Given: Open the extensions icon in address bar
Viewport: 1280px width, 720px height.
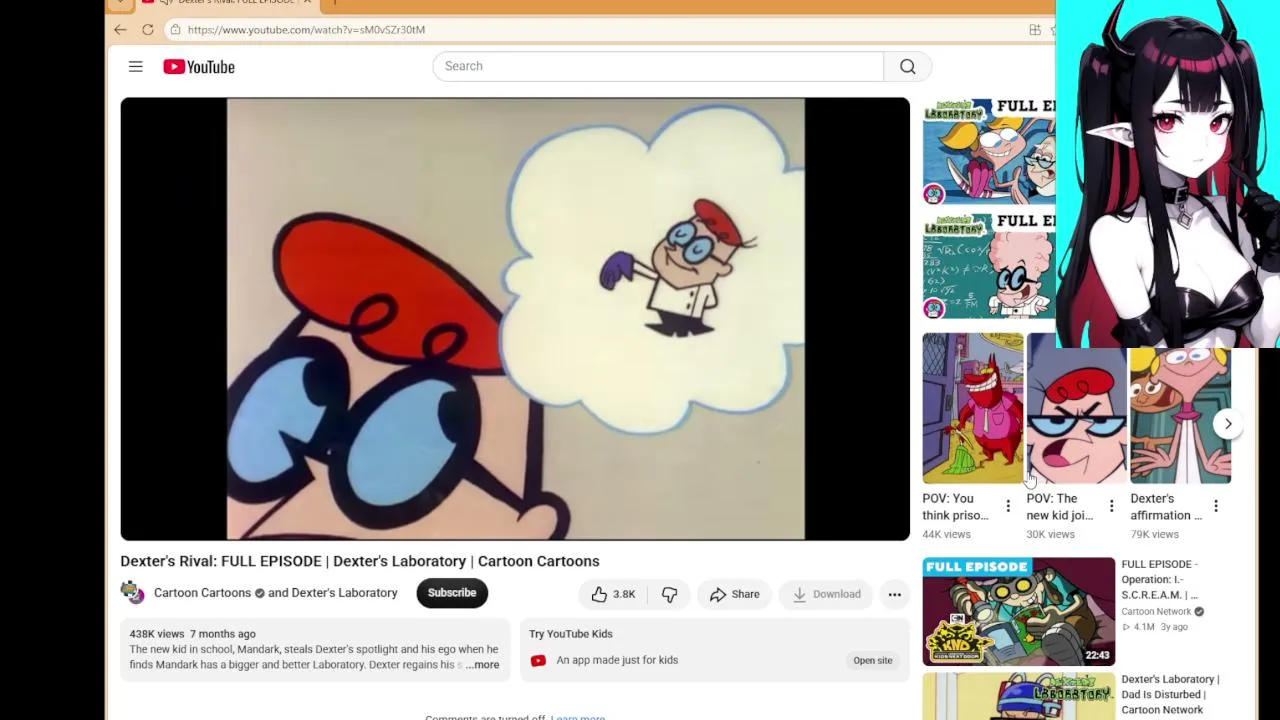Looking at the screenshot, I should [1035, 30].
